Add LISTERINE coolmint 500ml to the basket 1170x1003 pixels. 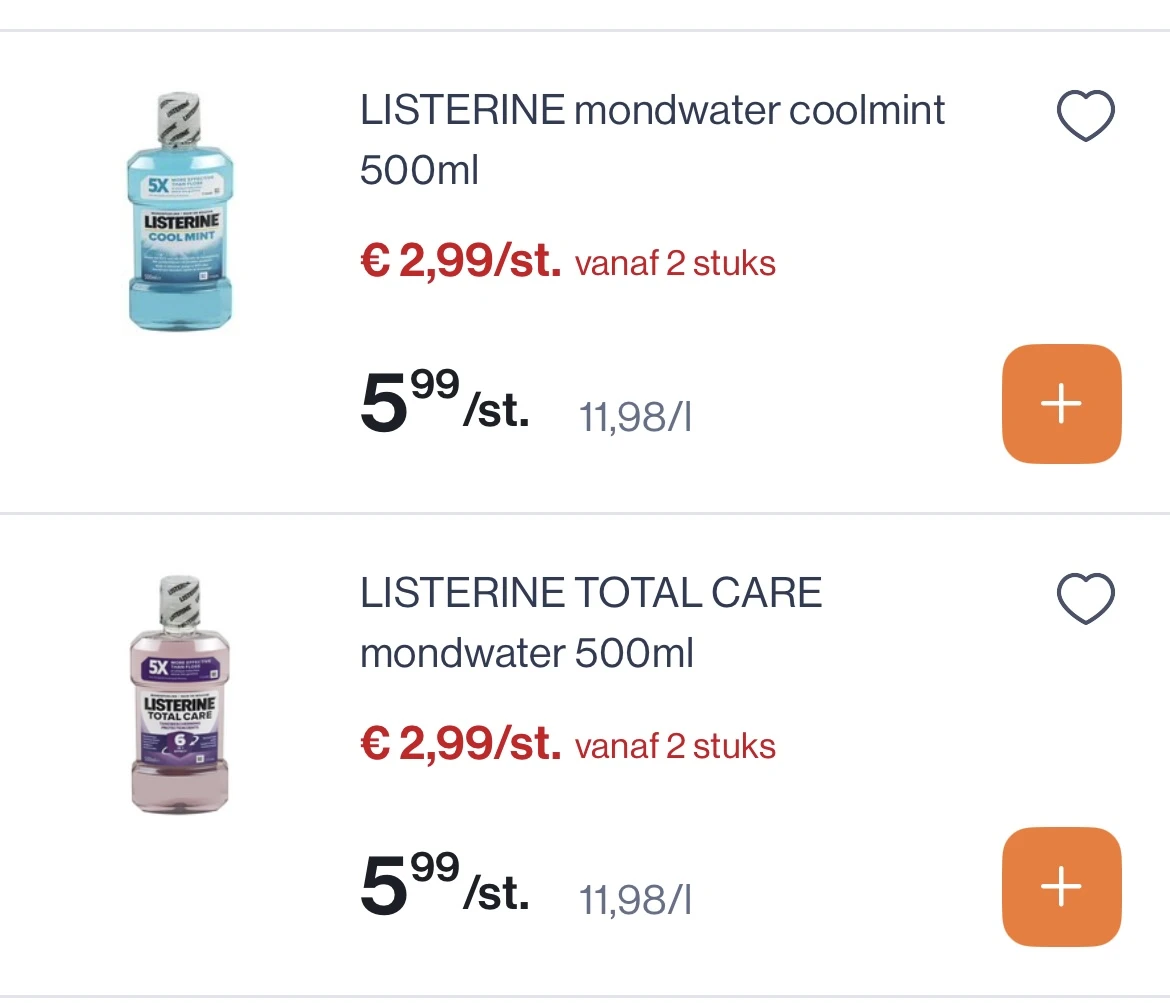tap(1062, 404)
